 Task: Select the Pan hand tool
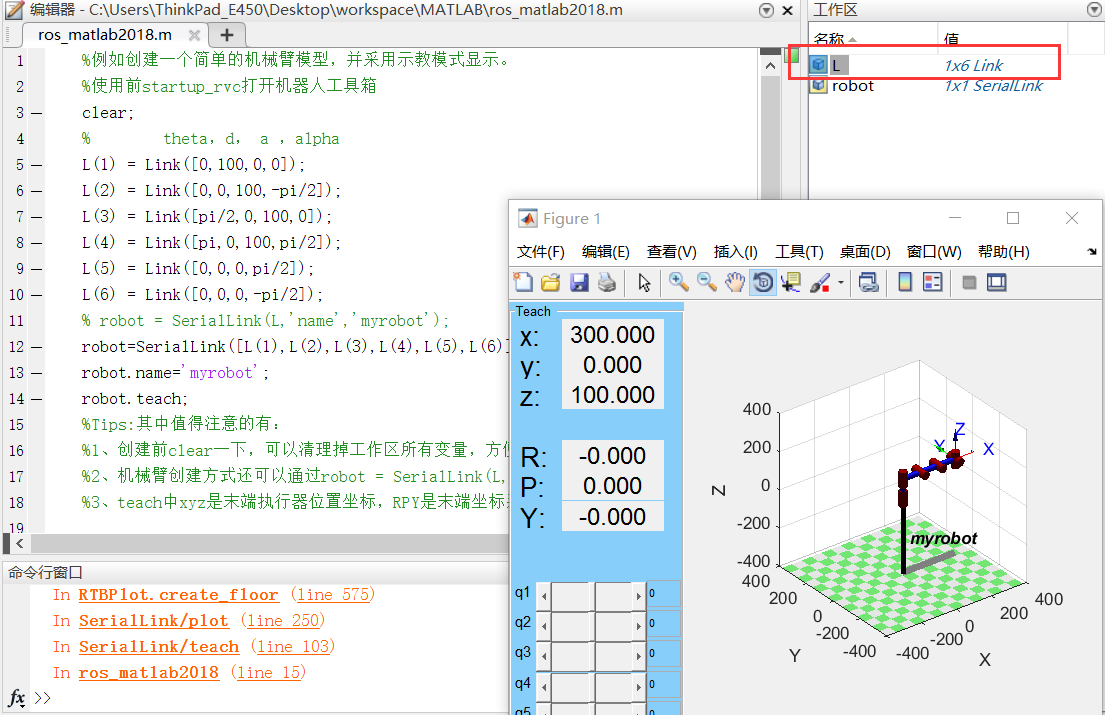tap(735, 282)
